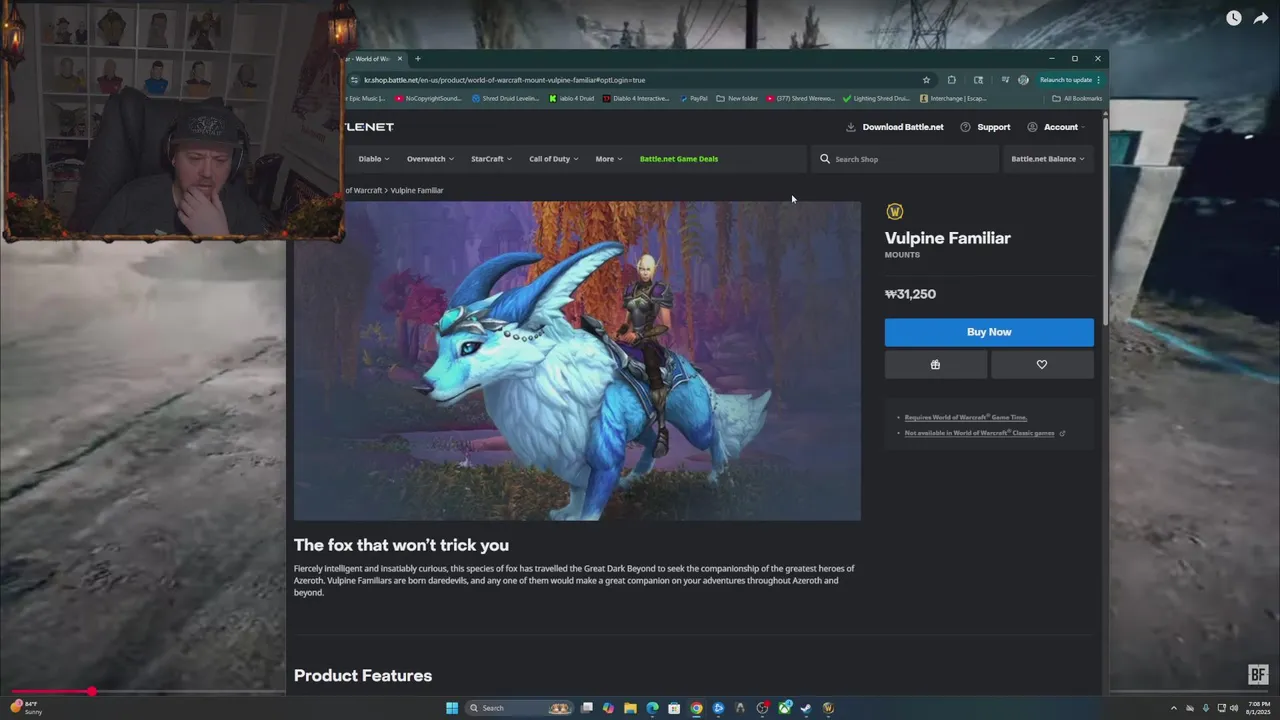Click the Watch Later clock icon

click(x=1233, y=18)
